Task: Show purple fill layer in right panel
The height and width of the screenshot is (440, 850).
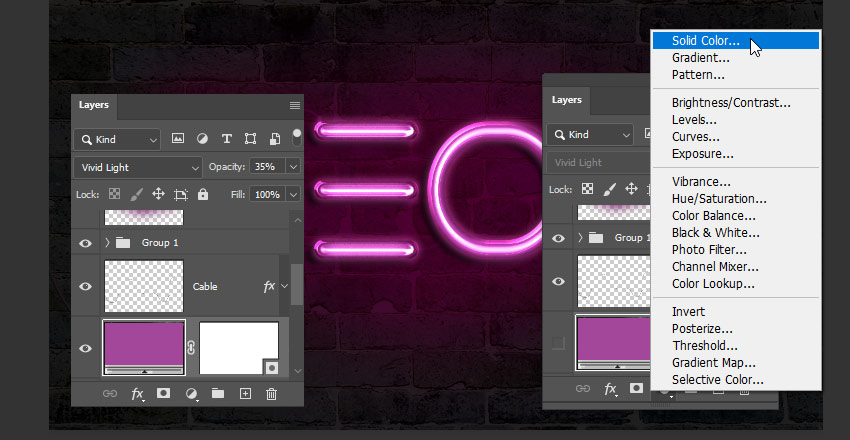Action: (x=558, y=343)
